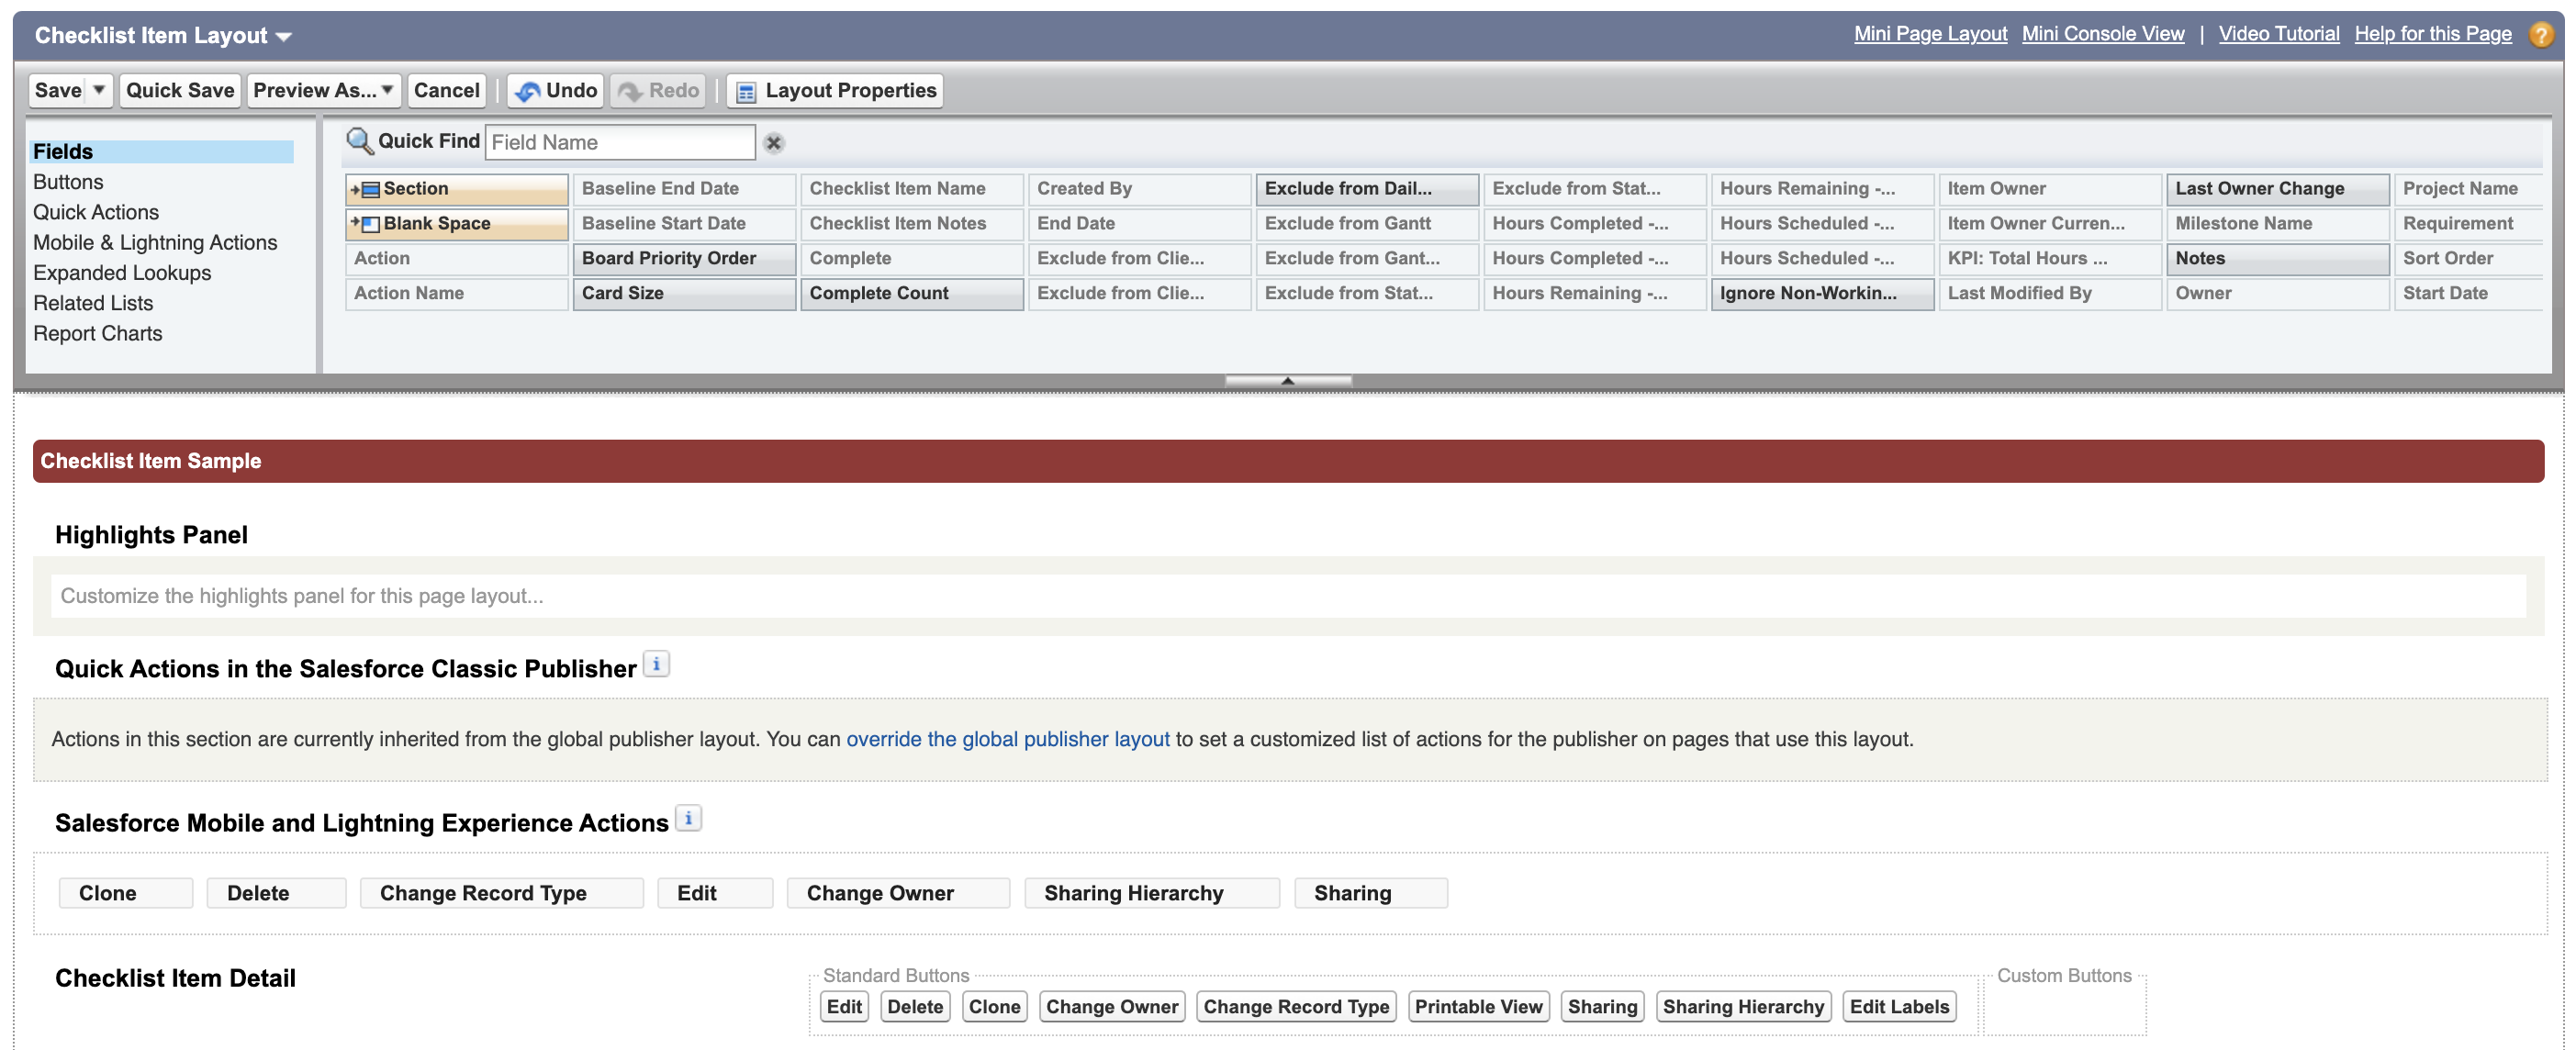Select the Report Charts category
Screen dimensions: 2576x1050
[97, 333]
